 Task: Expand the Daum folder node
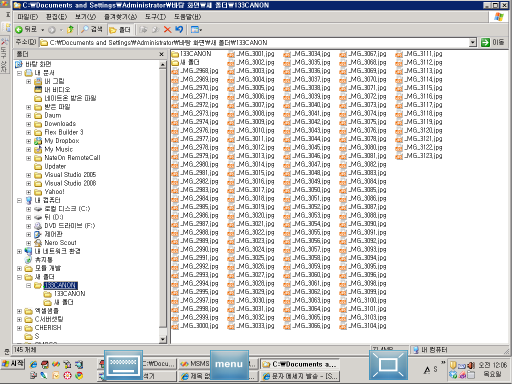pos(28,116)
